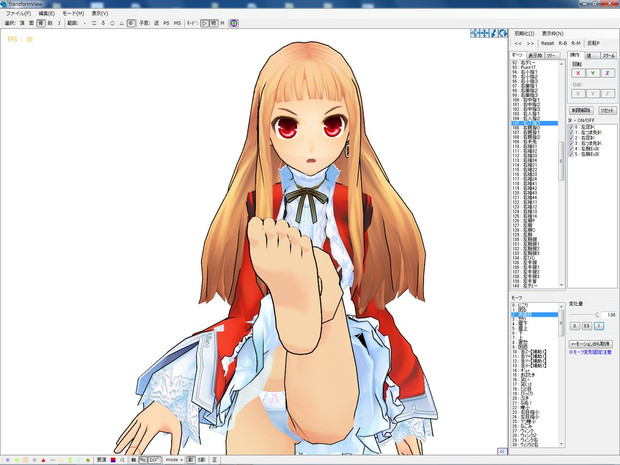This screenshot has width=620, height=465.
Task: Open the ファイル(F) menu
Action: tap(18, 13)
